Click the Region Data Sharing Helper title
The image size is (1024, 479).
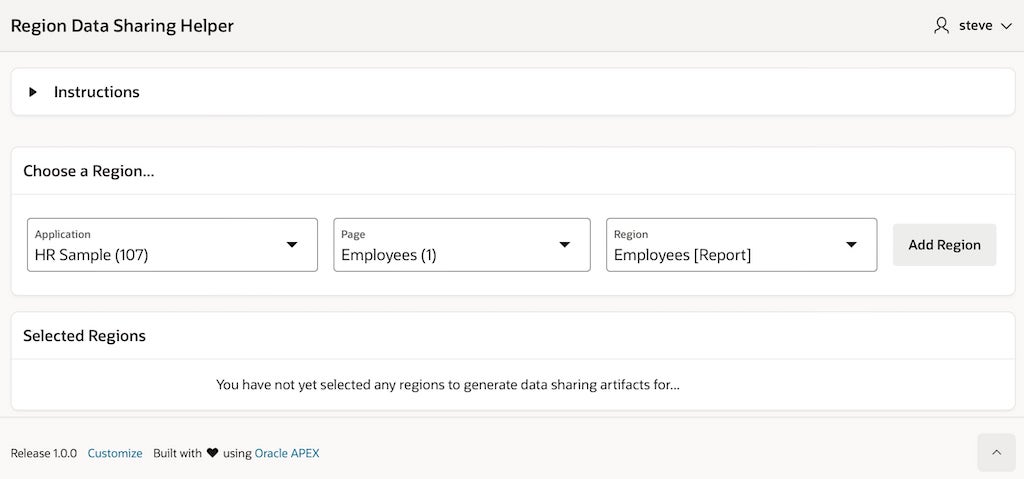(122, 26)
